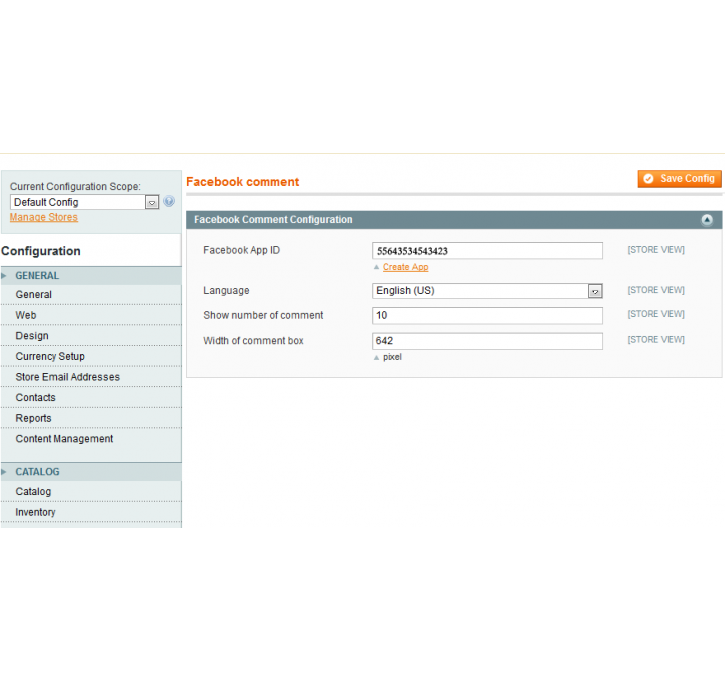The image size is (725, 680).
Task: Click the STORE VIEW tag beside App ID
Action: point(656,250)
